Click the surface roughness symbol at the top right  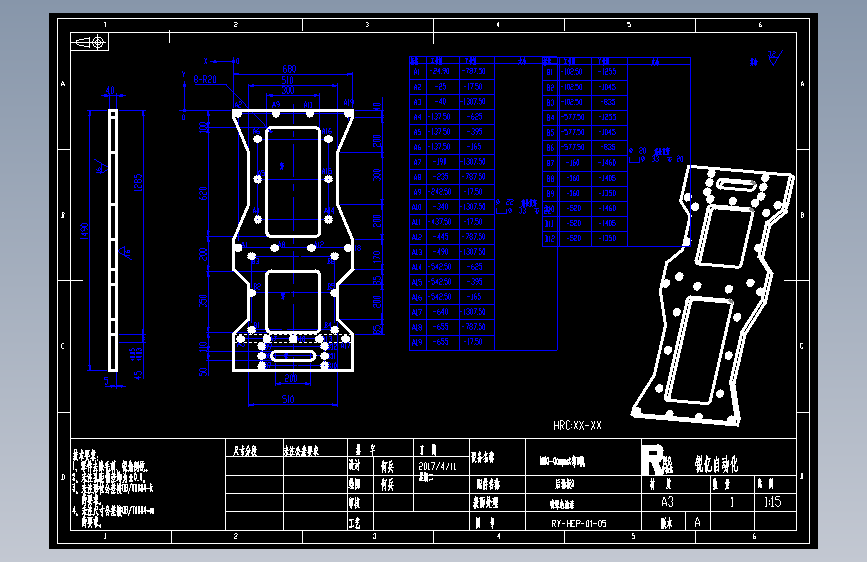pos(775,58)
